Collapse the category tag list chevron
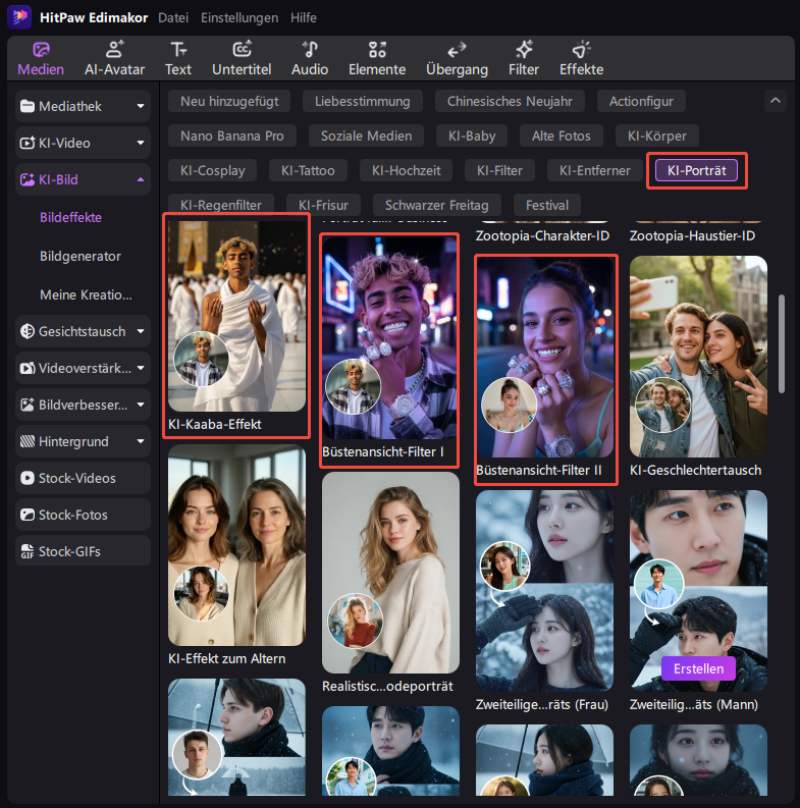This screenshot has width=800, height=808. pyautogui.click(x=774, y=101)
